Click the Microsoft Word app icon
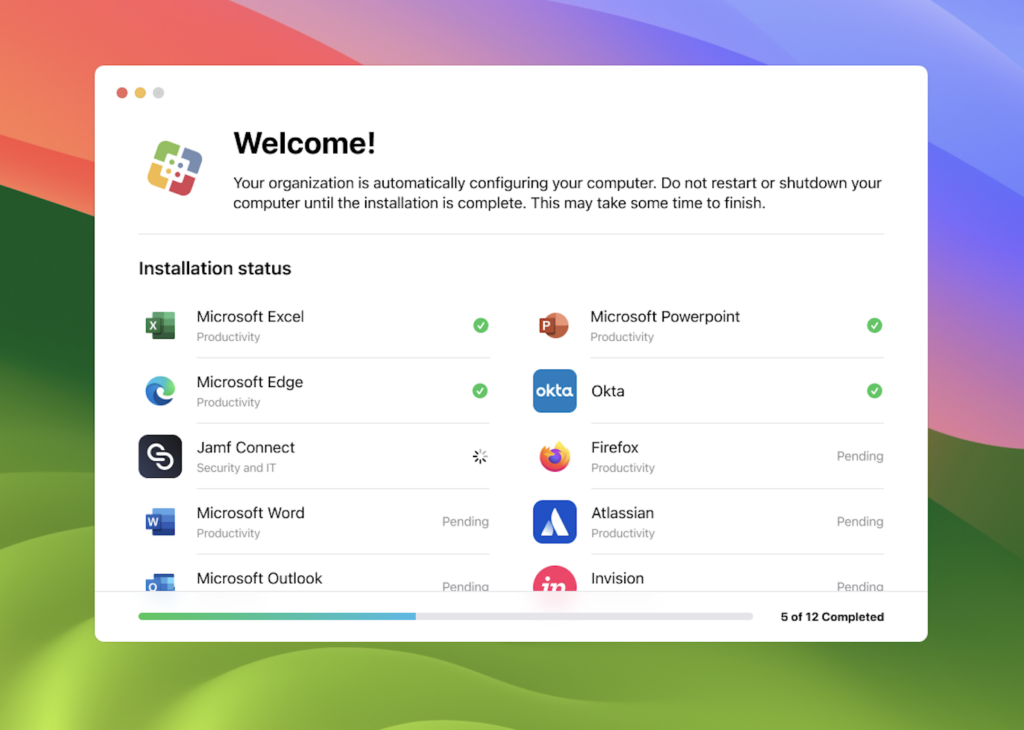The height and width of the screenshot is (730, 1024). point(160,522)
